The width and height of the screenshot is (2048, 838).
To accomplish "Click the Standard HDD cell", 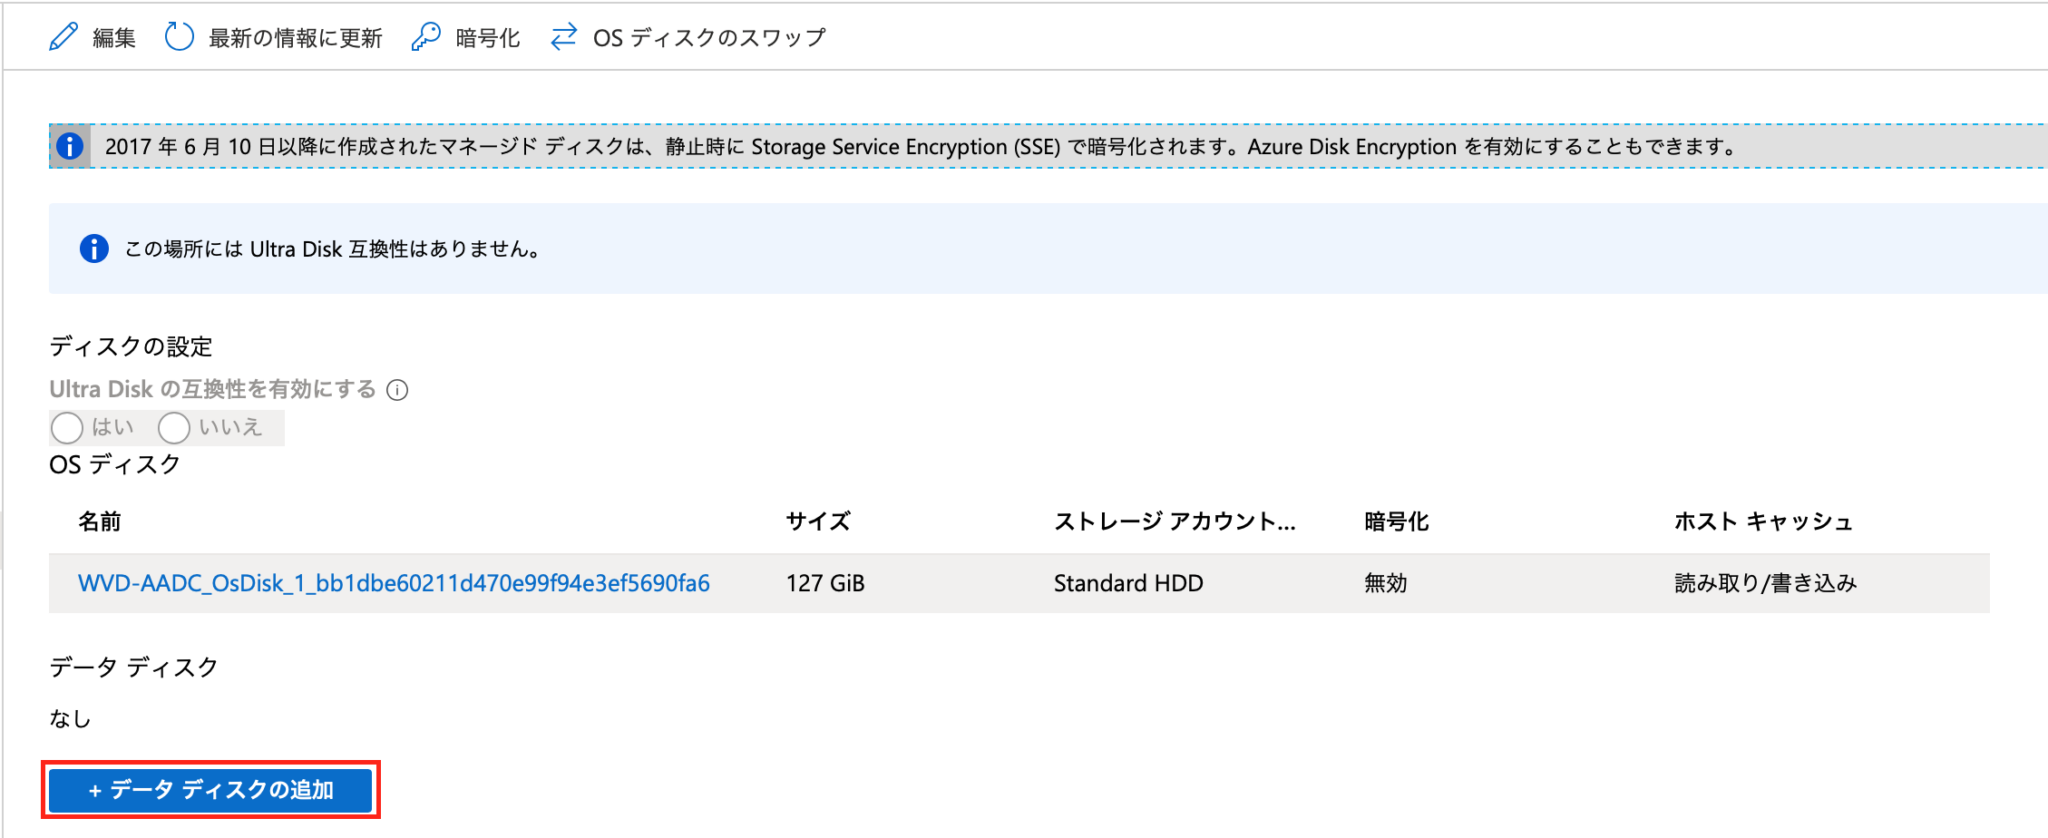I will (1128, 583).
